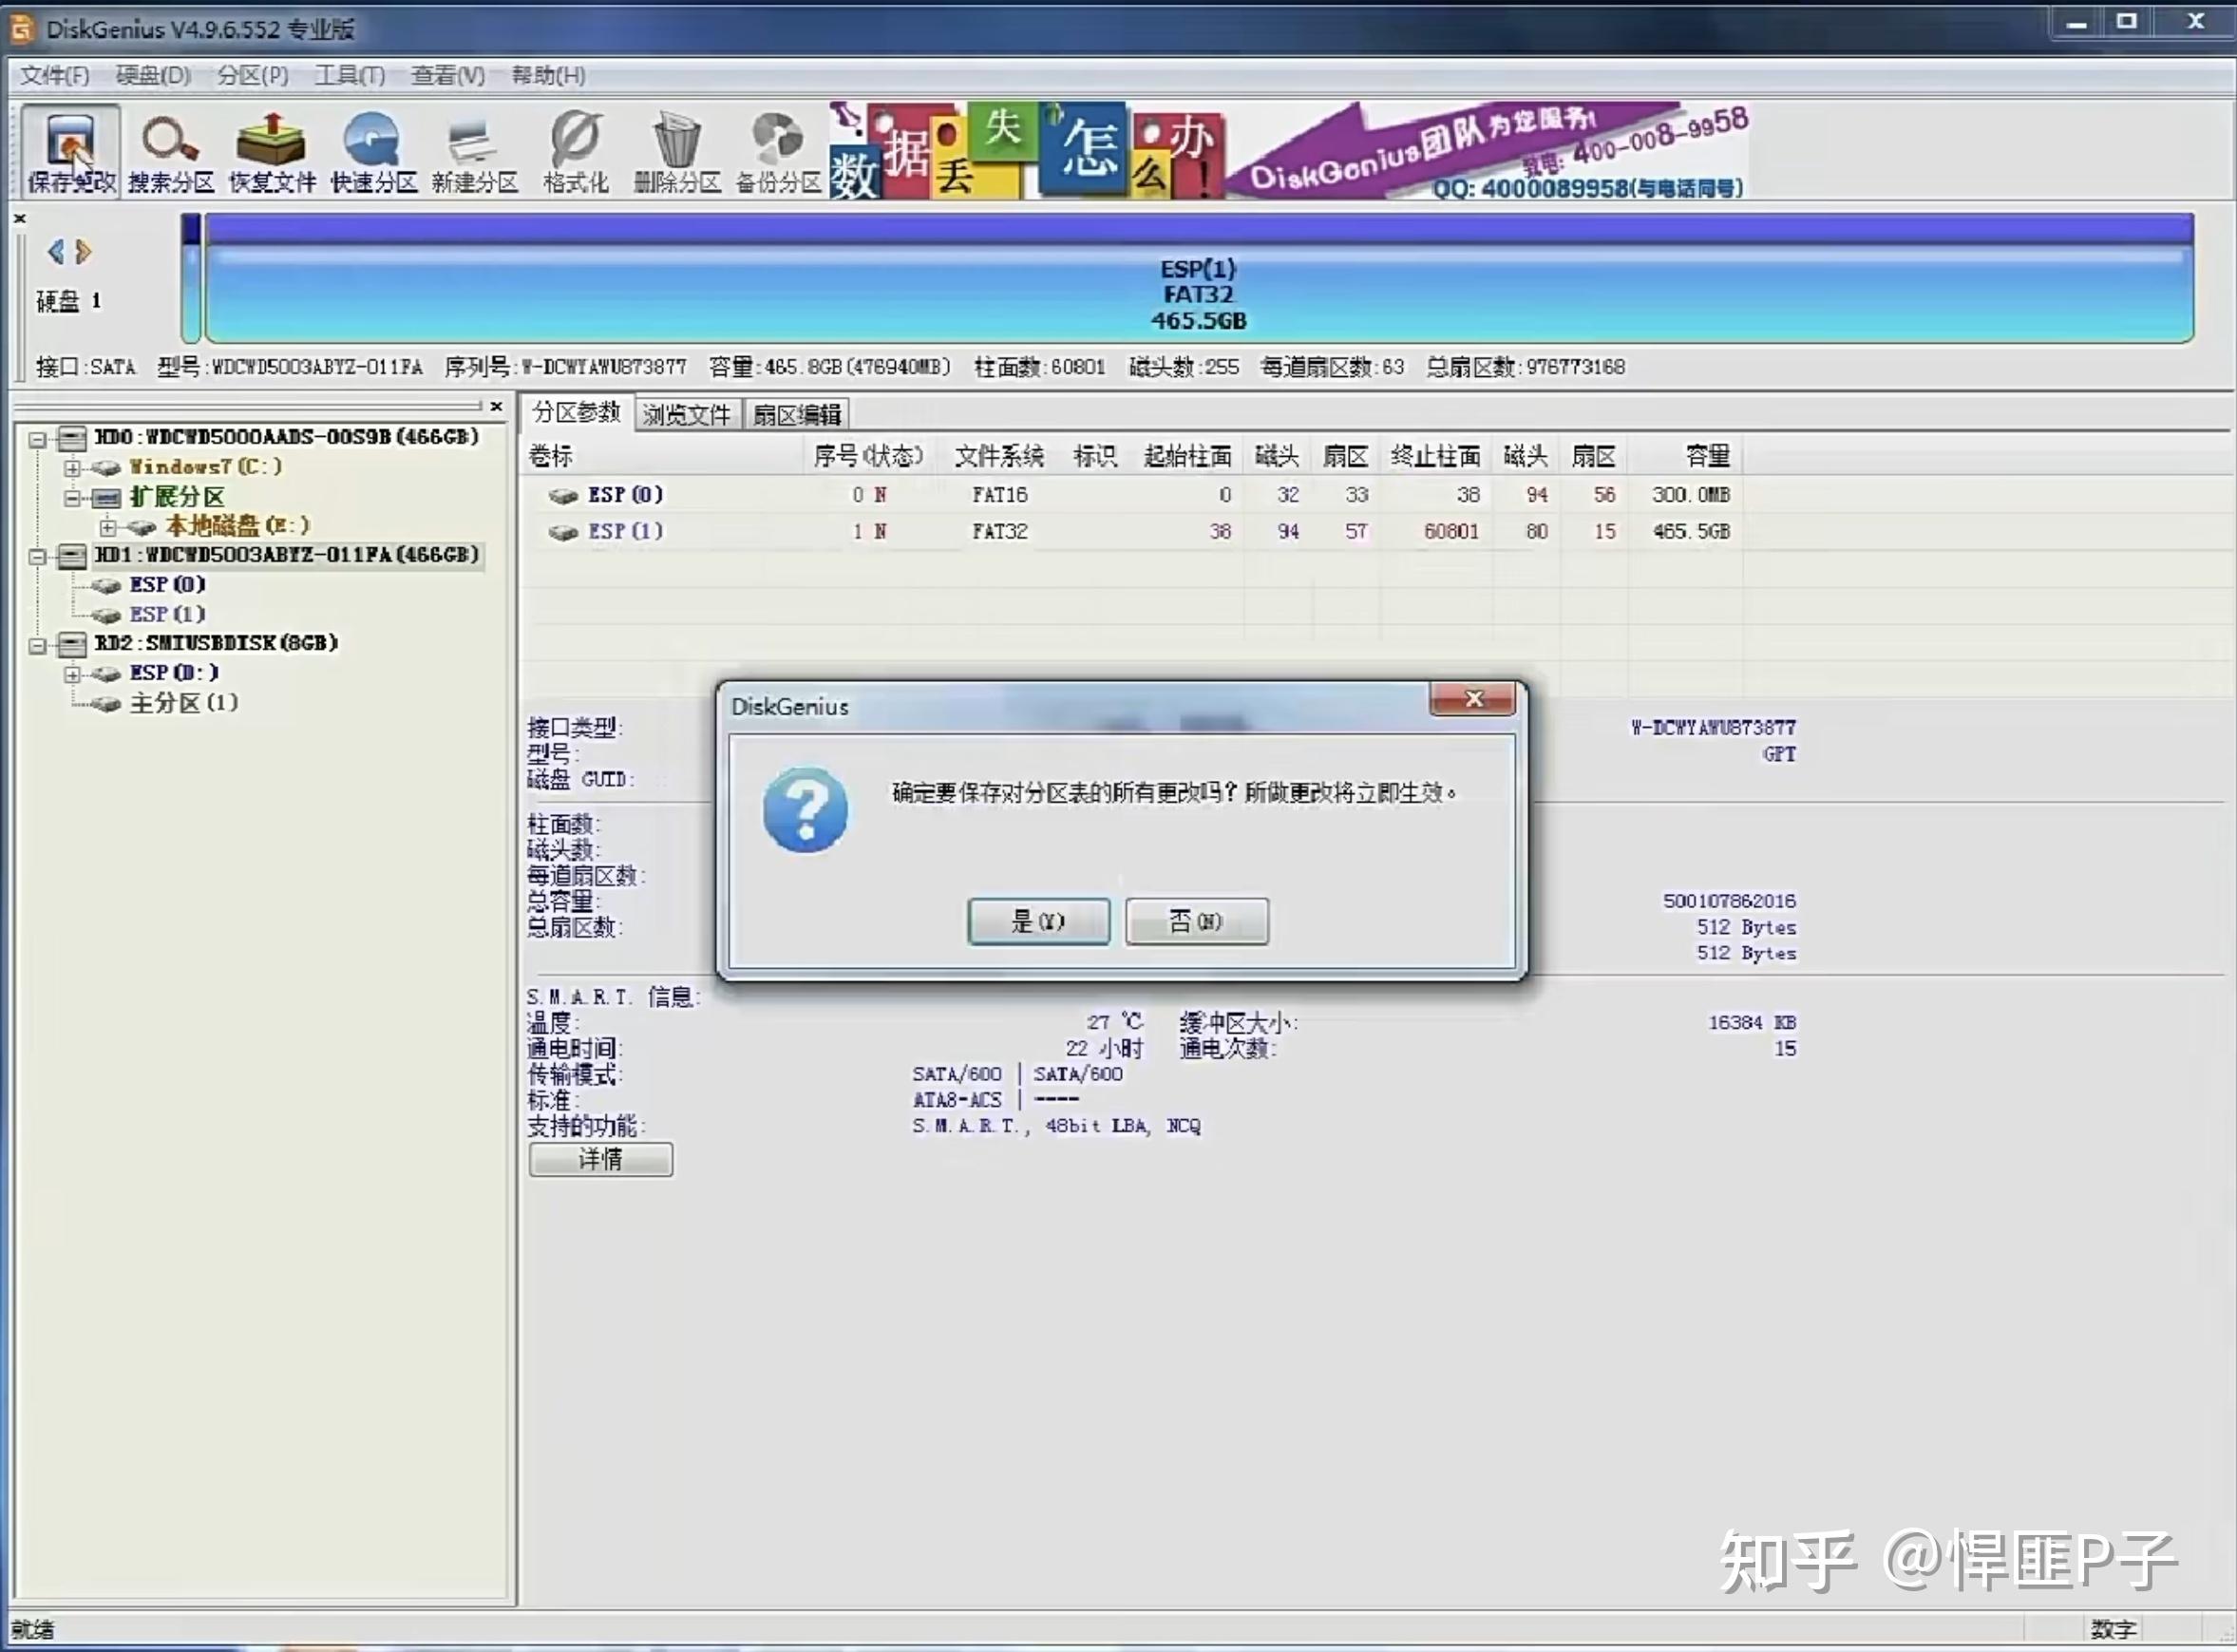Select ESP (0) under HD1 in tree
The width and height of the screenshot is (2237, 1652).
pos(167,585)
